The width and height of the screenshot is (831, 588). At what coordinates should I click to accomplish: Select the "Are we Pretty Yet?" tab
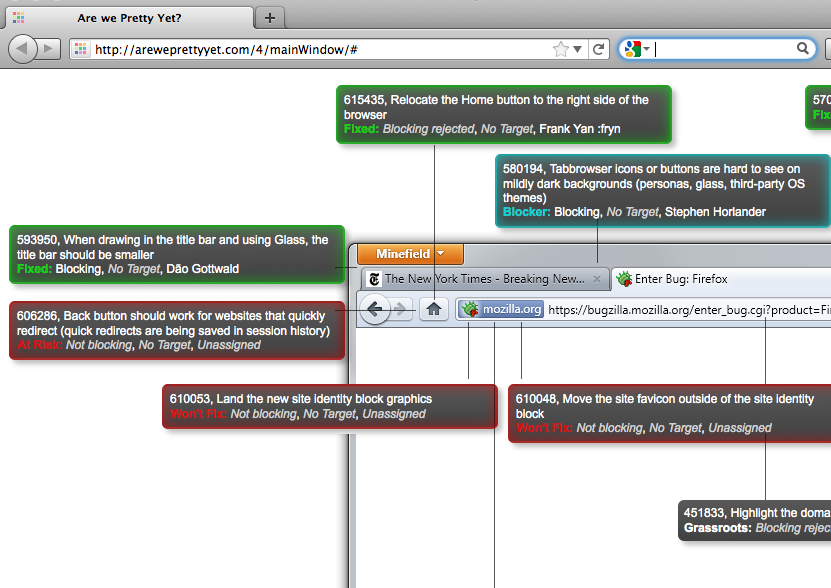coord(128,18)
